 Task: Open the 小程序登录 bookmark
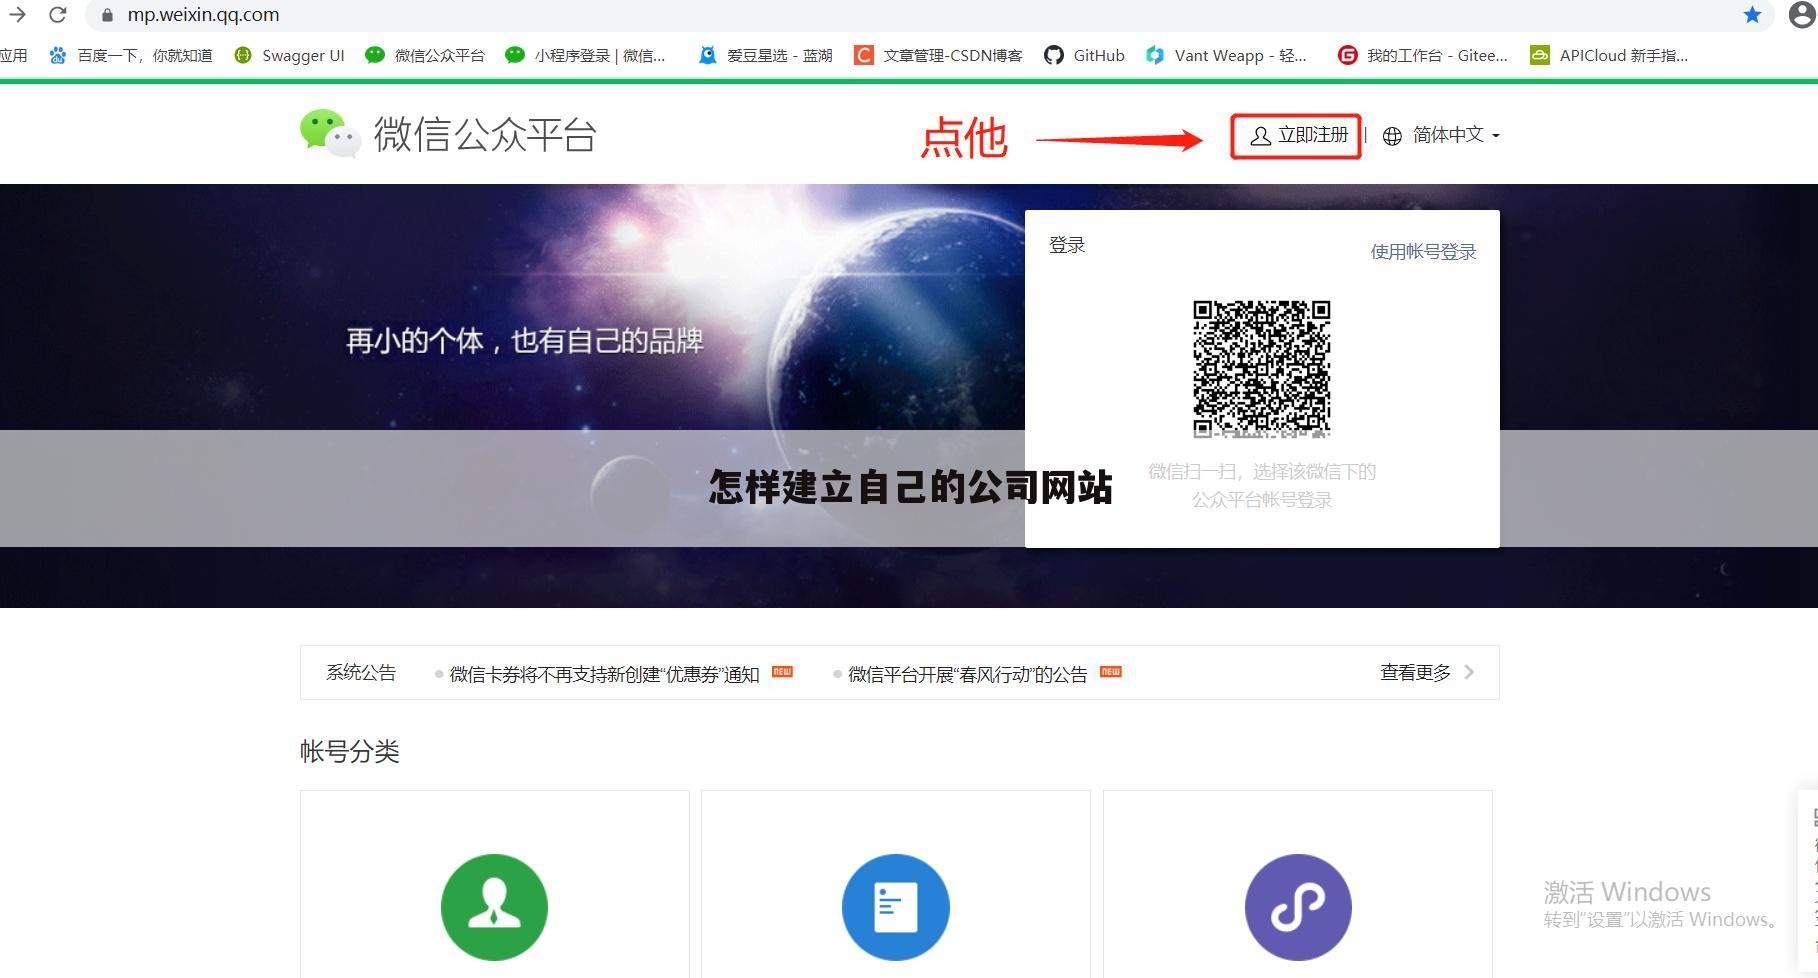[x=585, y=55]
